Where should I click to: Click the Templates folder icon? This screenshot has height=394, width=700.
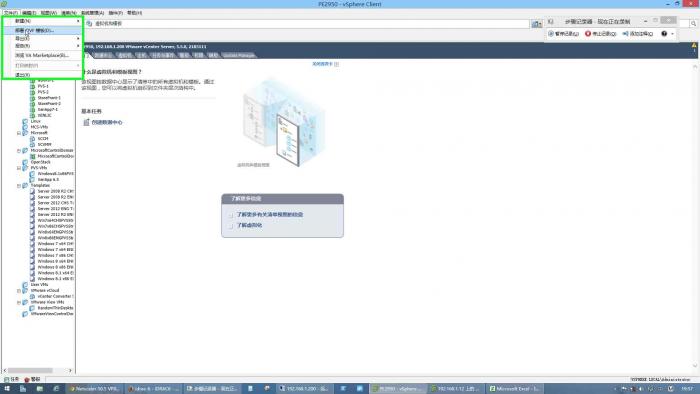coord(25,186)
